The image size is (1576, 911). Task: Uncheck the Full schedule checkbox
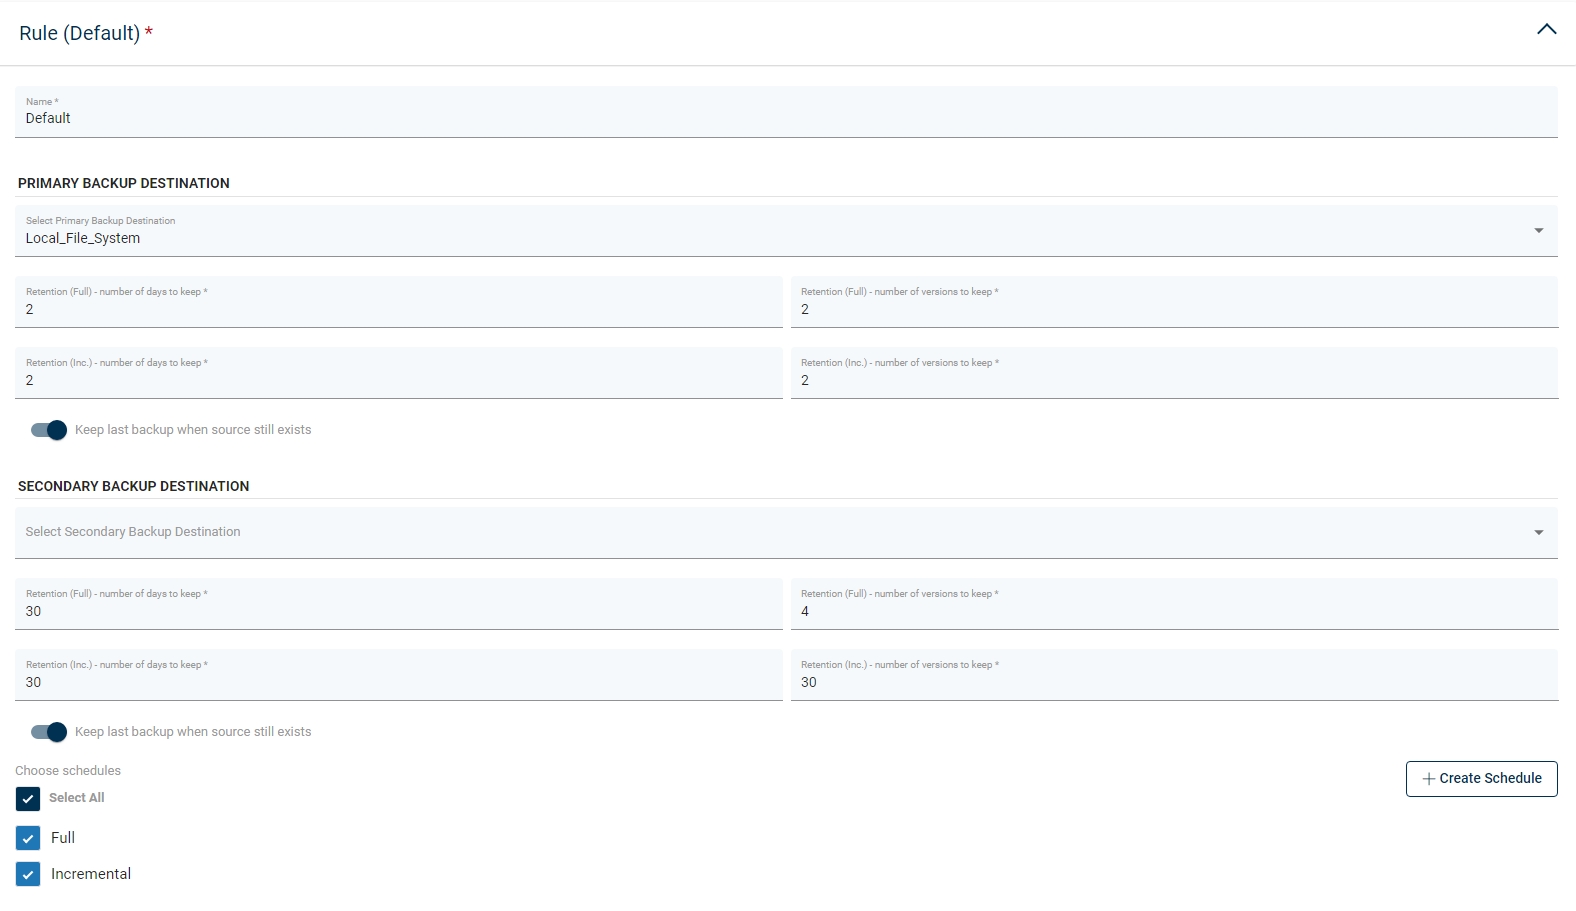[x=28, y=838]
